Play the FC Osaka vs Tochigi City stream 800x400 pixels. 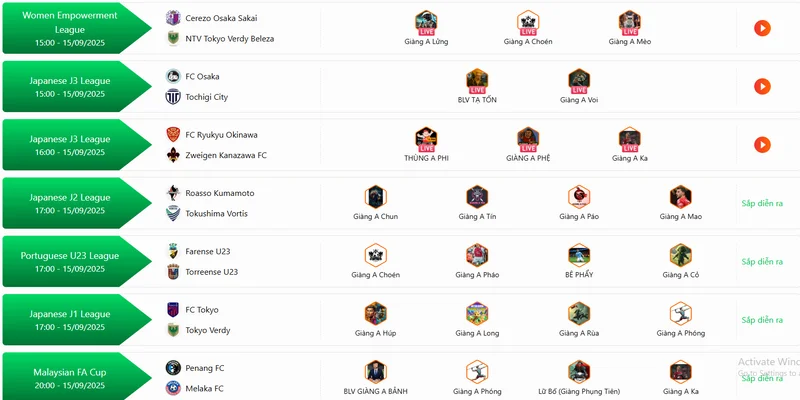pos(762,87)
